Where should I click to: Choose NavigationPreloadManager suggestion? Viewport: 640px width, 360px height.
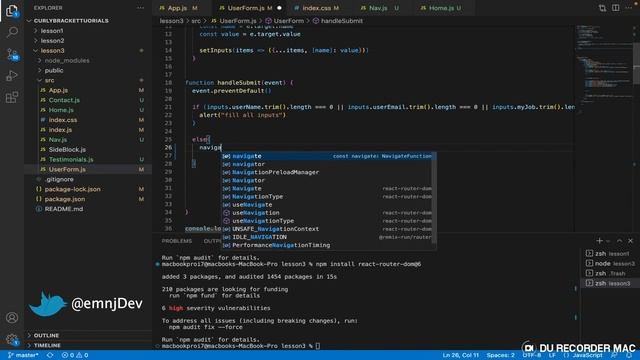[x=327, y=172]
